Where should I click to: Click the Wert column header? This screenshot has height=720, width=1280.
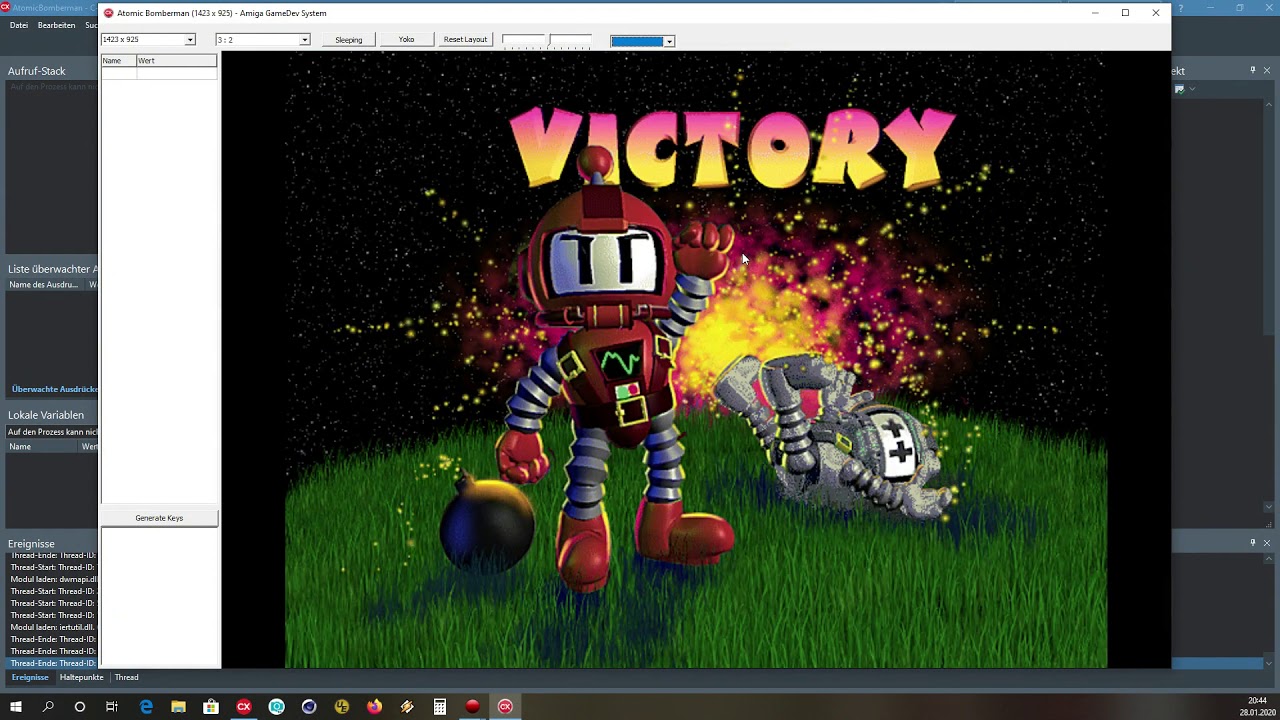(176, 61)
